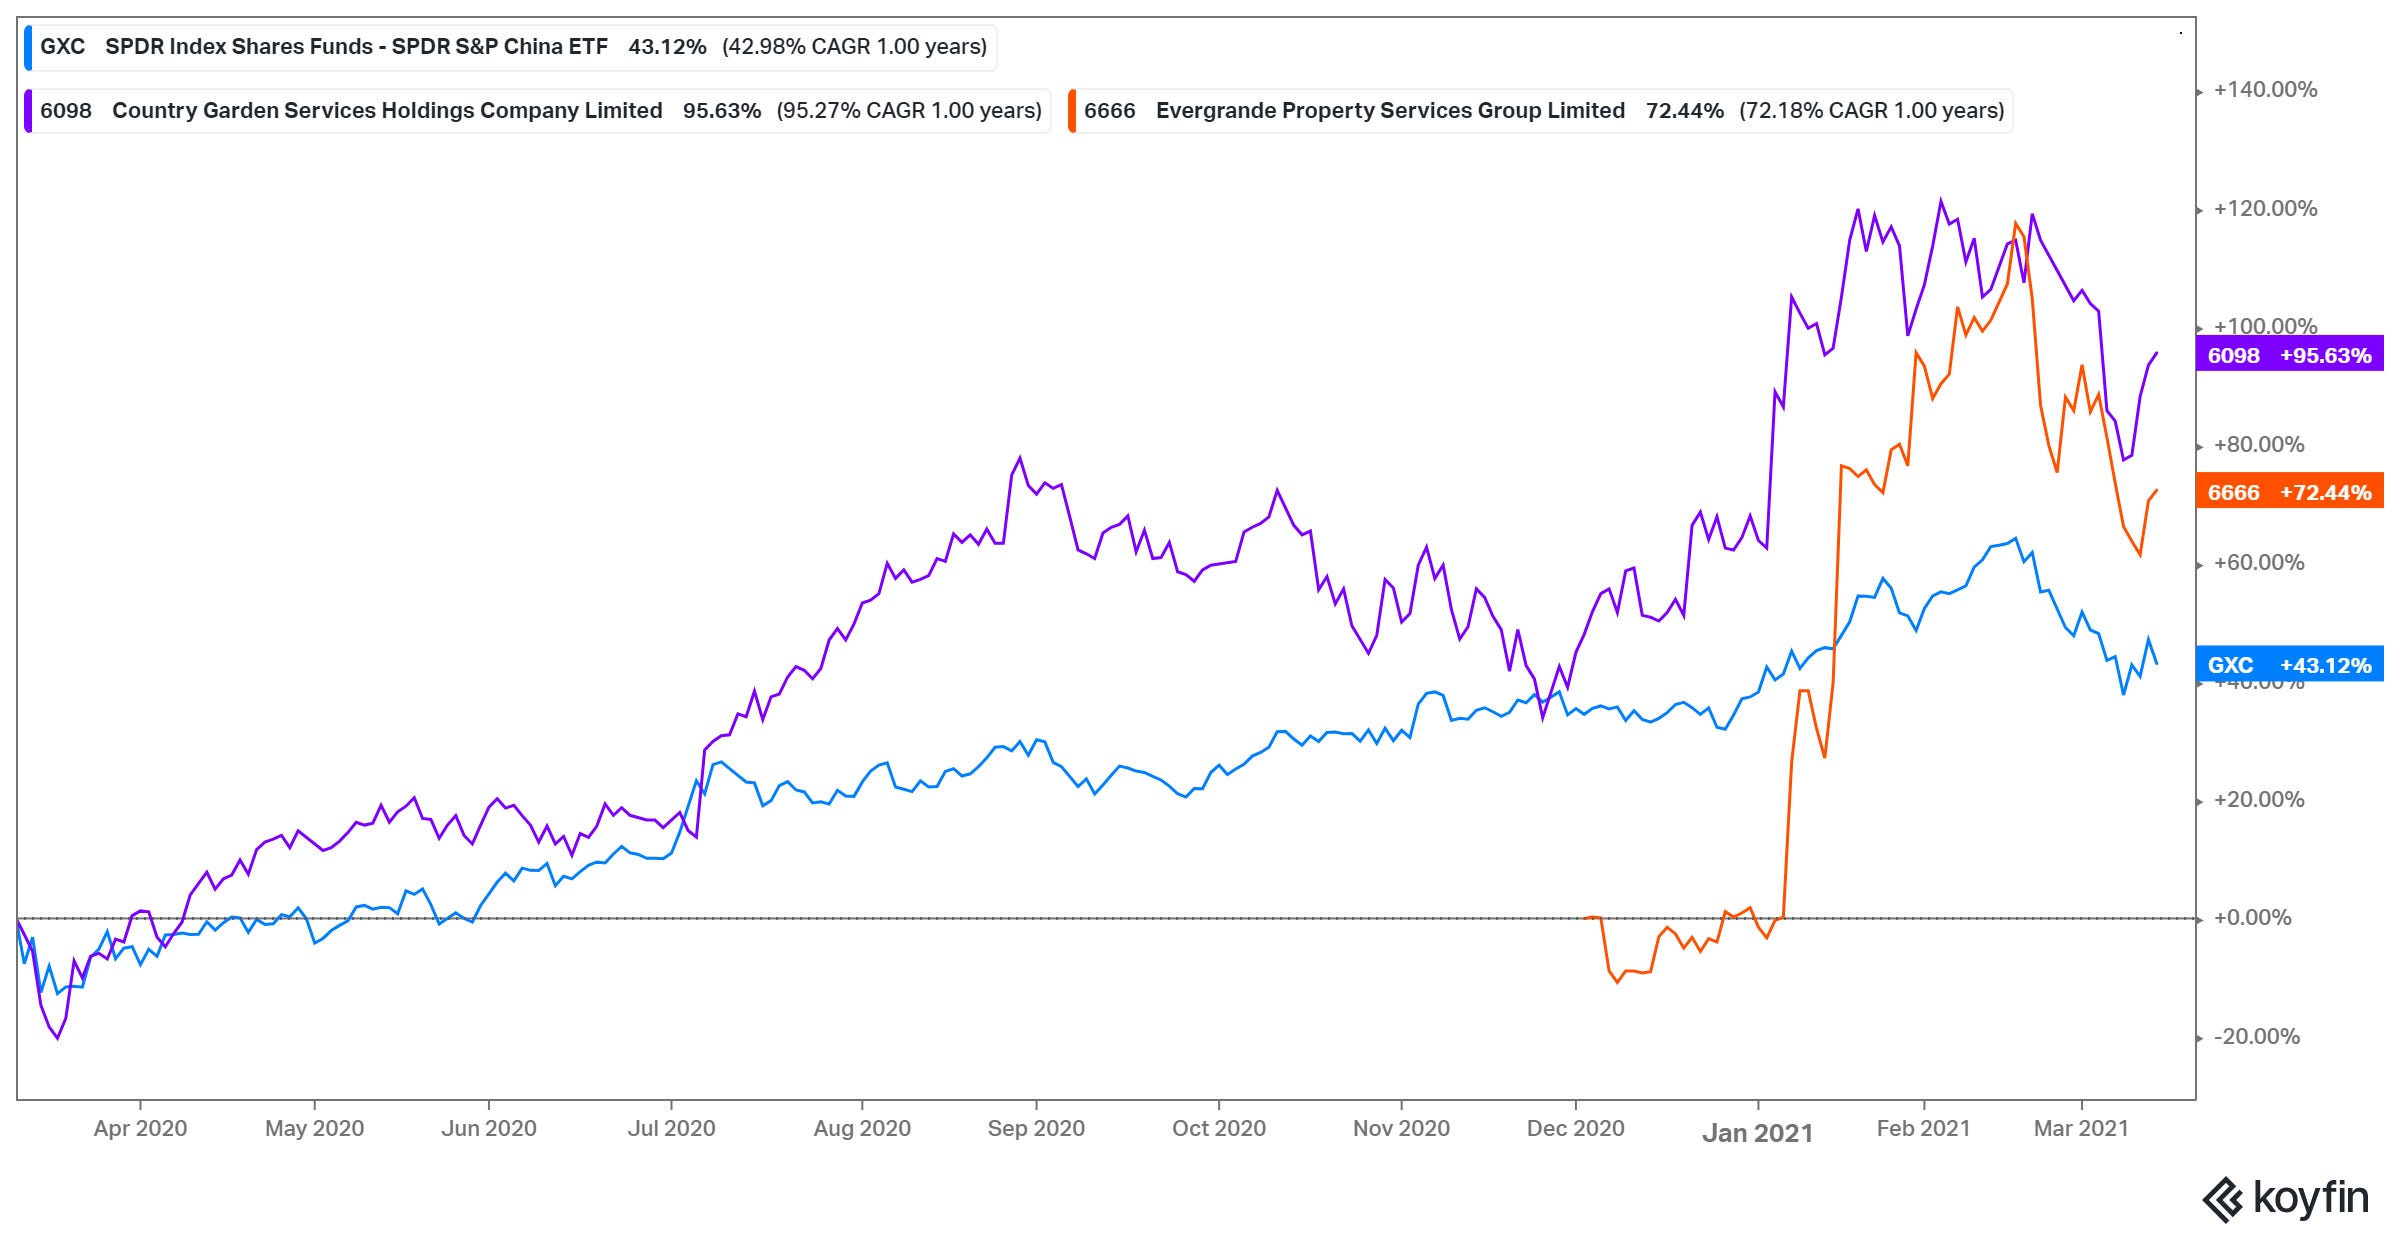Click the (72.18% CAGR 1.00 years) text

coord(1872,111)
